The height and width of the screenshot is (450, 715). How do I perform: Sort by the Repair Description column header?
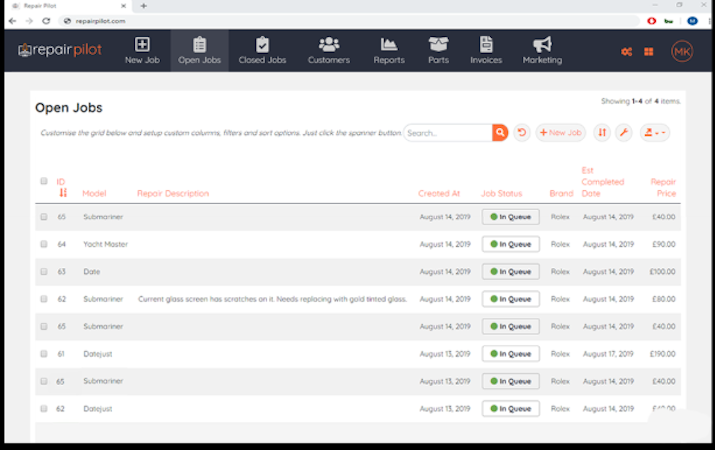click(x=173, y=193)
